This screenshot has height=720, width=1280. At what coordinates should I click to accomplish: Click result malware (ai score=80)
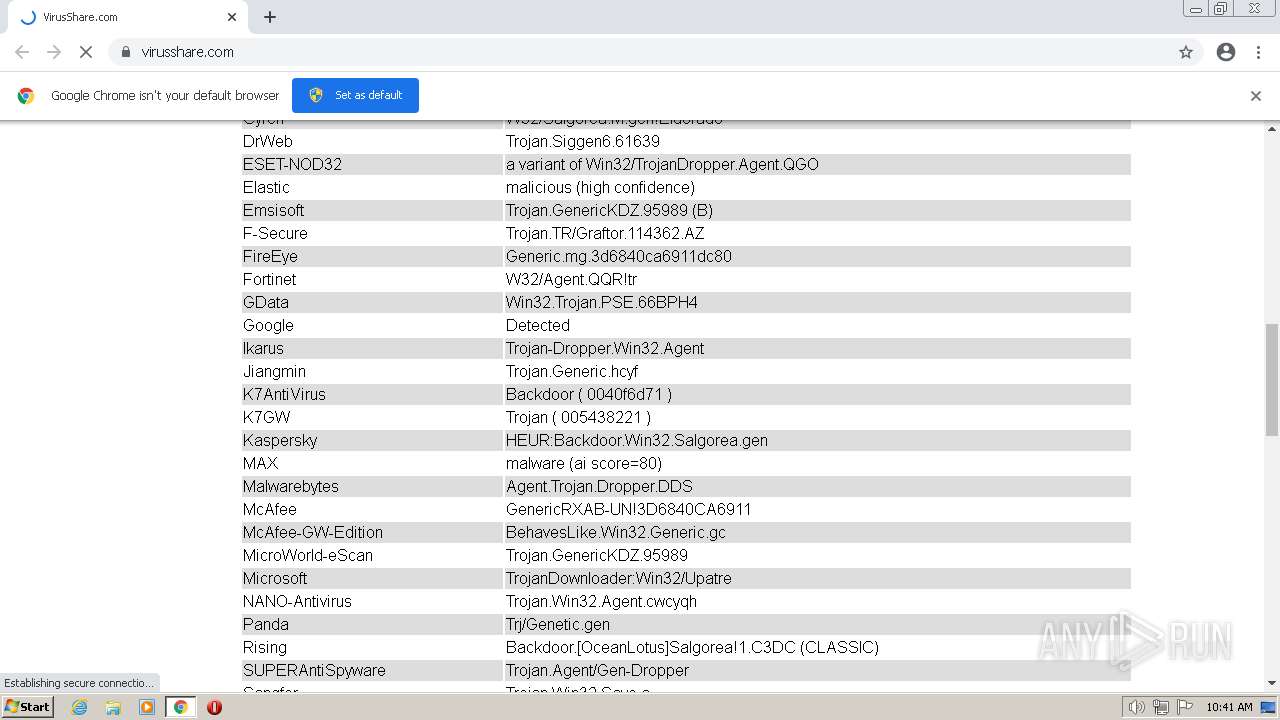point(584,463)
